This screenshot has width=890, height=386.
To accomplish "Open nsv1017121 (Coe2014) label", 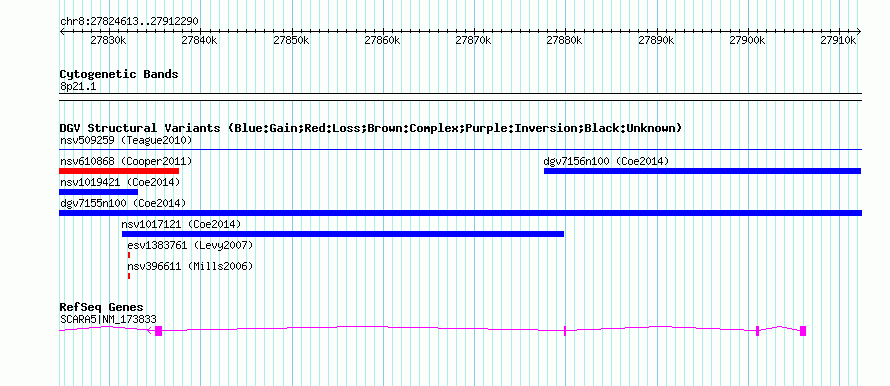I will [182, 224].
